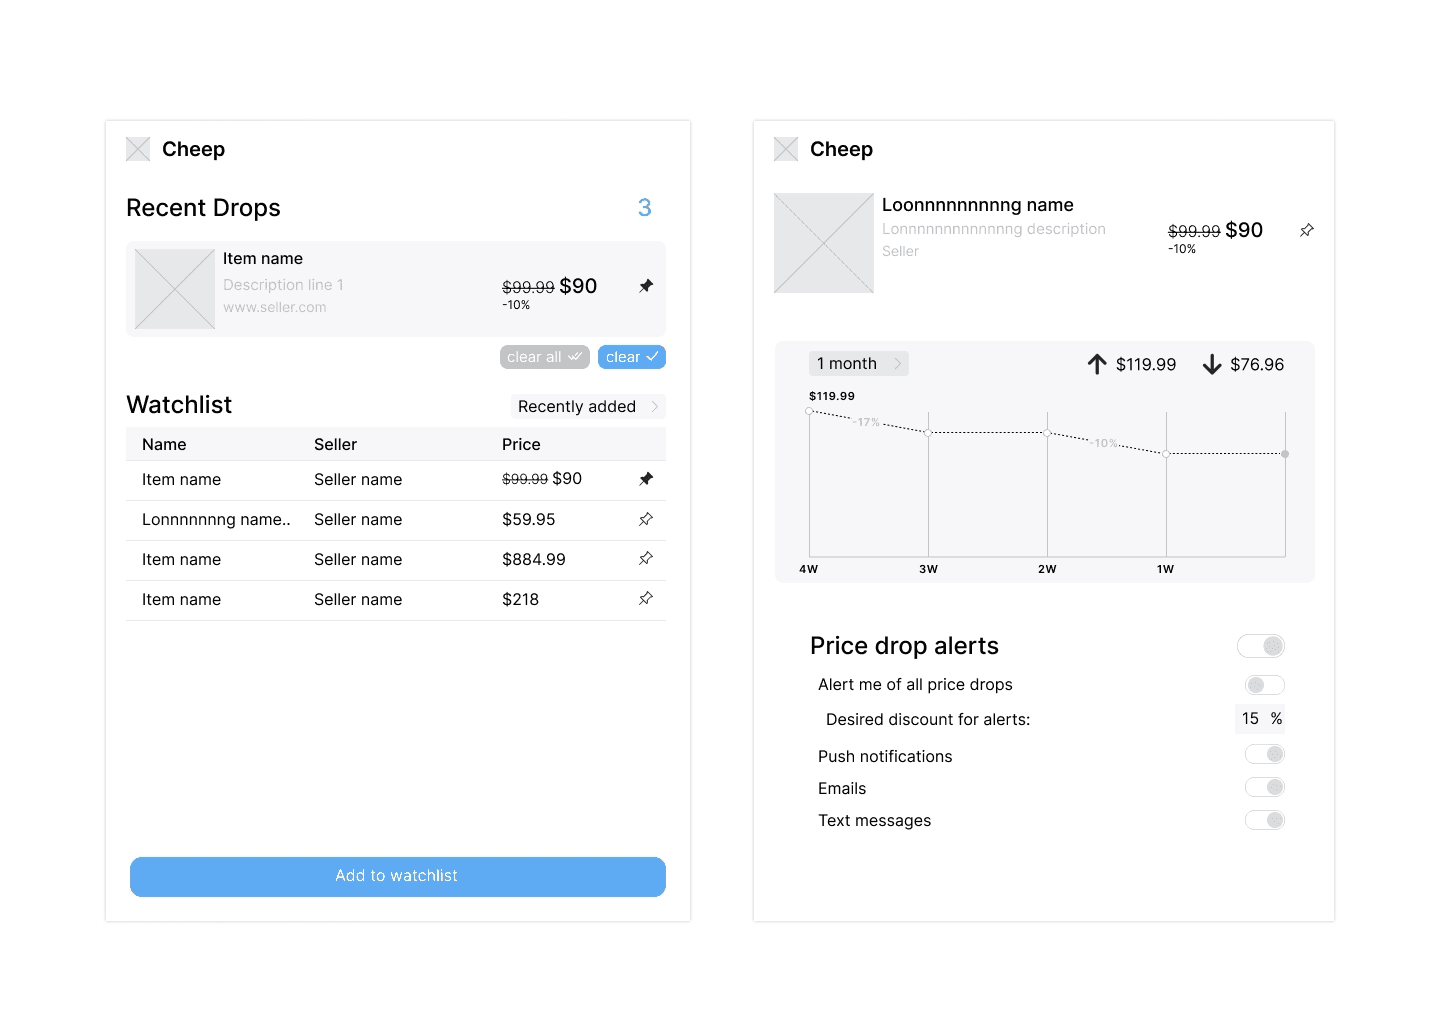Click the Cheep logo in the left panel
The image size is (1440, 1024).
point(138,149)
